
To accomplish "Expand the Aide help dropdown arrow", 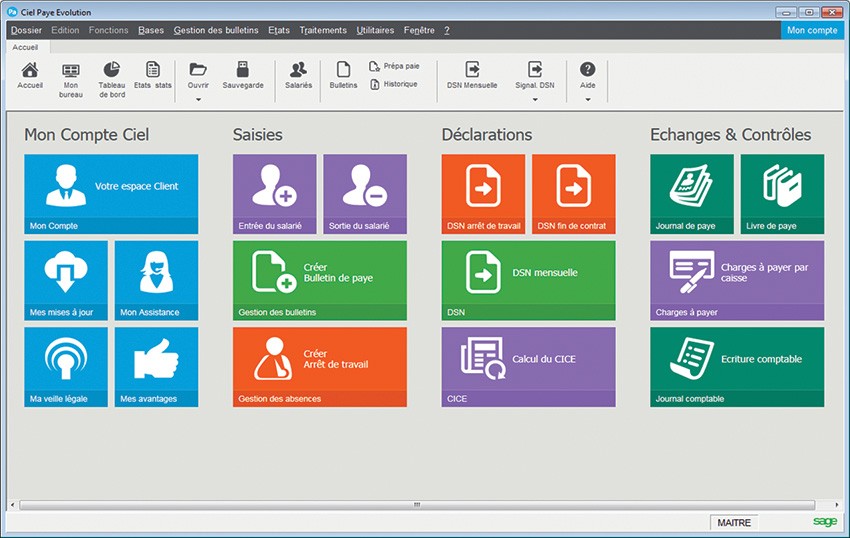I will (x=587, y=99).
